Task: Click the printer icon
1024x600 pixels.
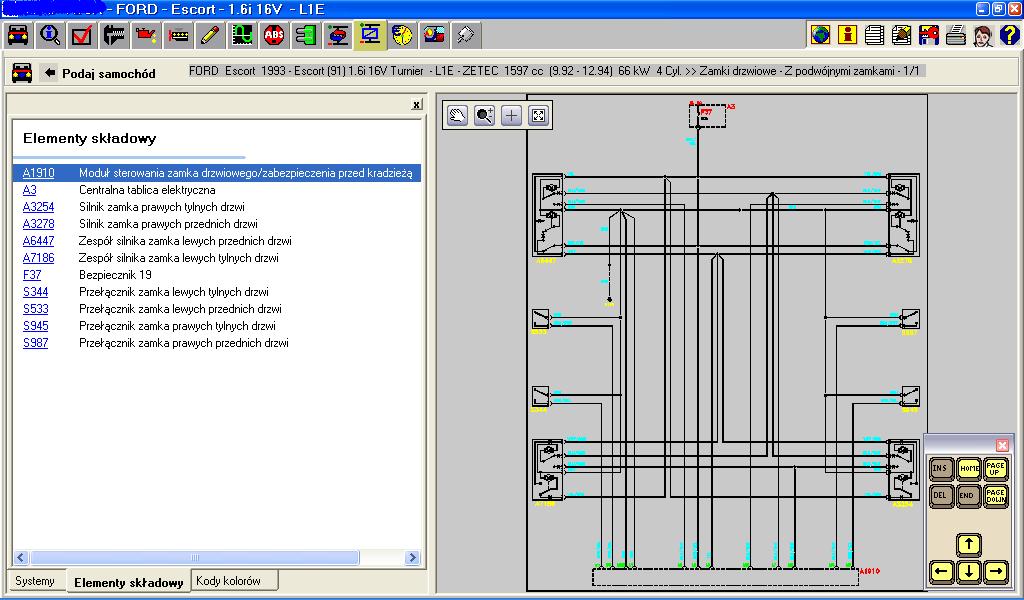Action: pos(955,35)
